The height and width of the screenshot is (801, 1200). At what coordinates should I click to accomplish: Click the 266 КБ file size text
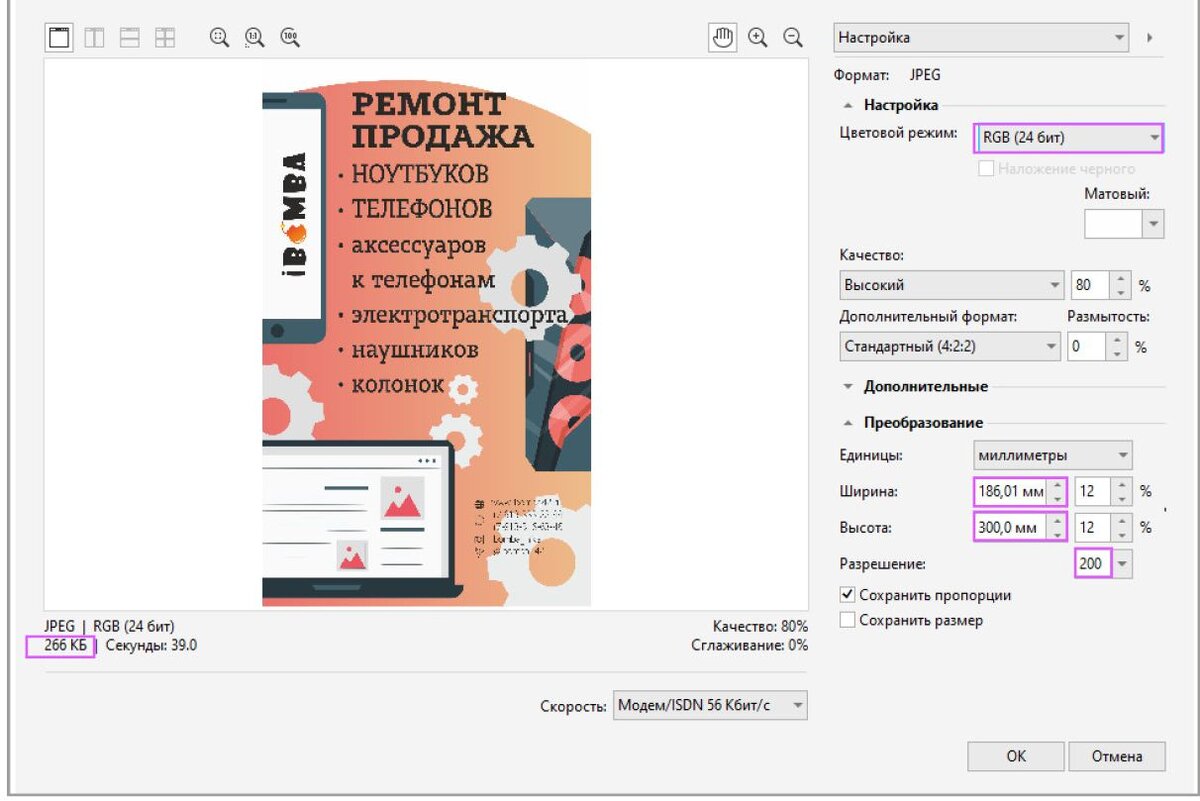click(x=67, y=645)
